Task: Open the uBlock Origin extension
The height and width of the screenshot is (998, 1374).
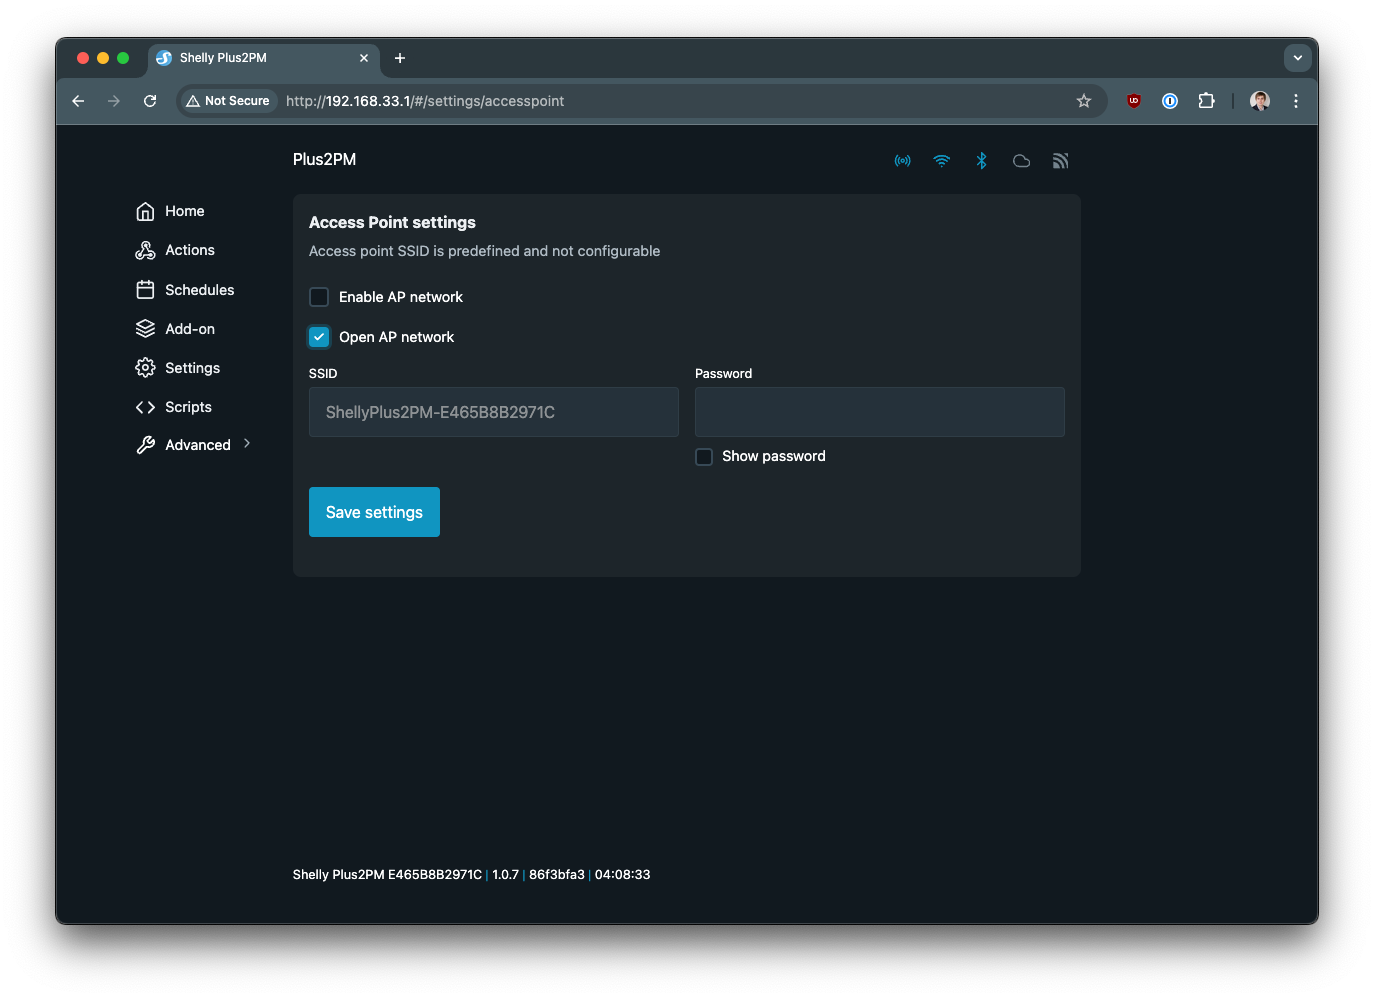Action: (1134, 101)
